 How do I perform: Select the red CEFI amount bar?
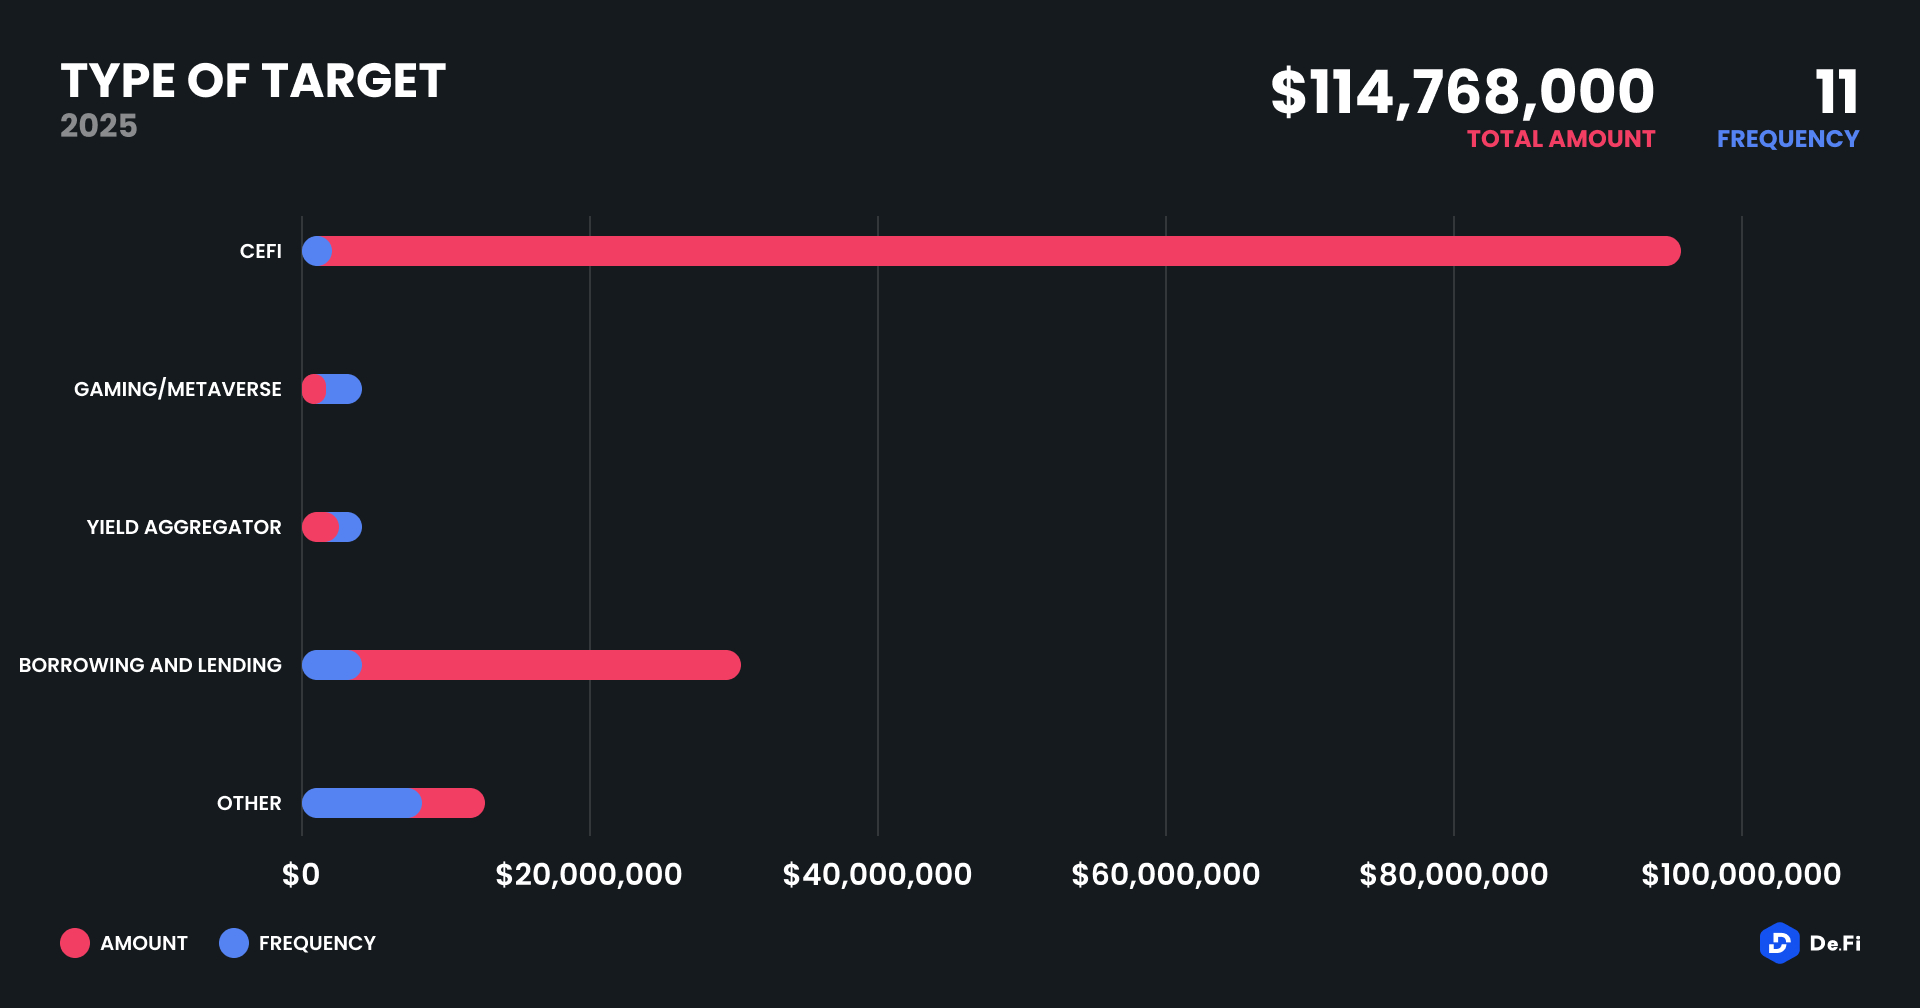pyautogui.click(x=1000, y=251)
